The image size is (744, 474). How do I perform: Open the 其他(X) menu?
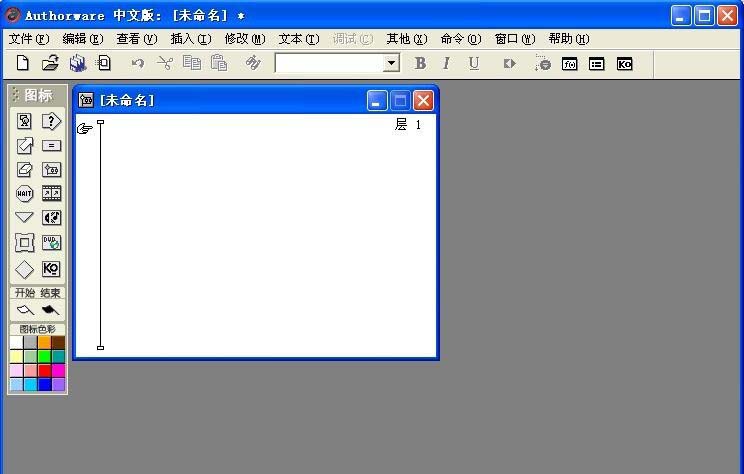(407, 39)
